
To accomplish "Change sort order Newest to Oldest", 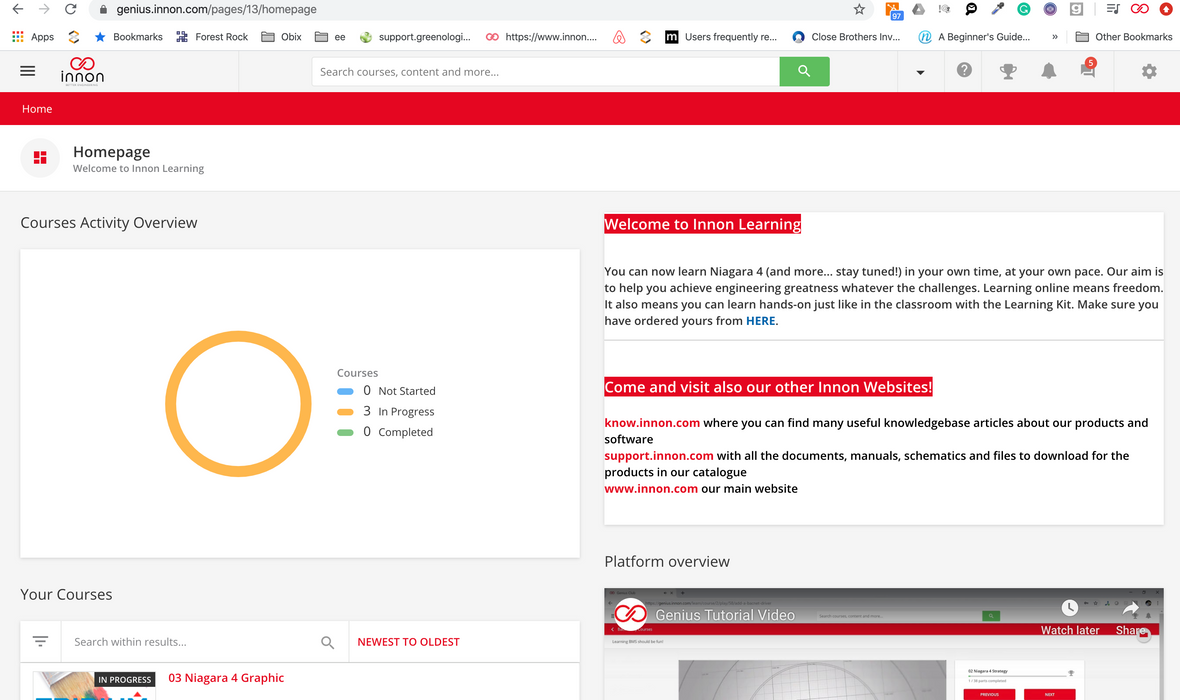I will [x=408, y=642].
